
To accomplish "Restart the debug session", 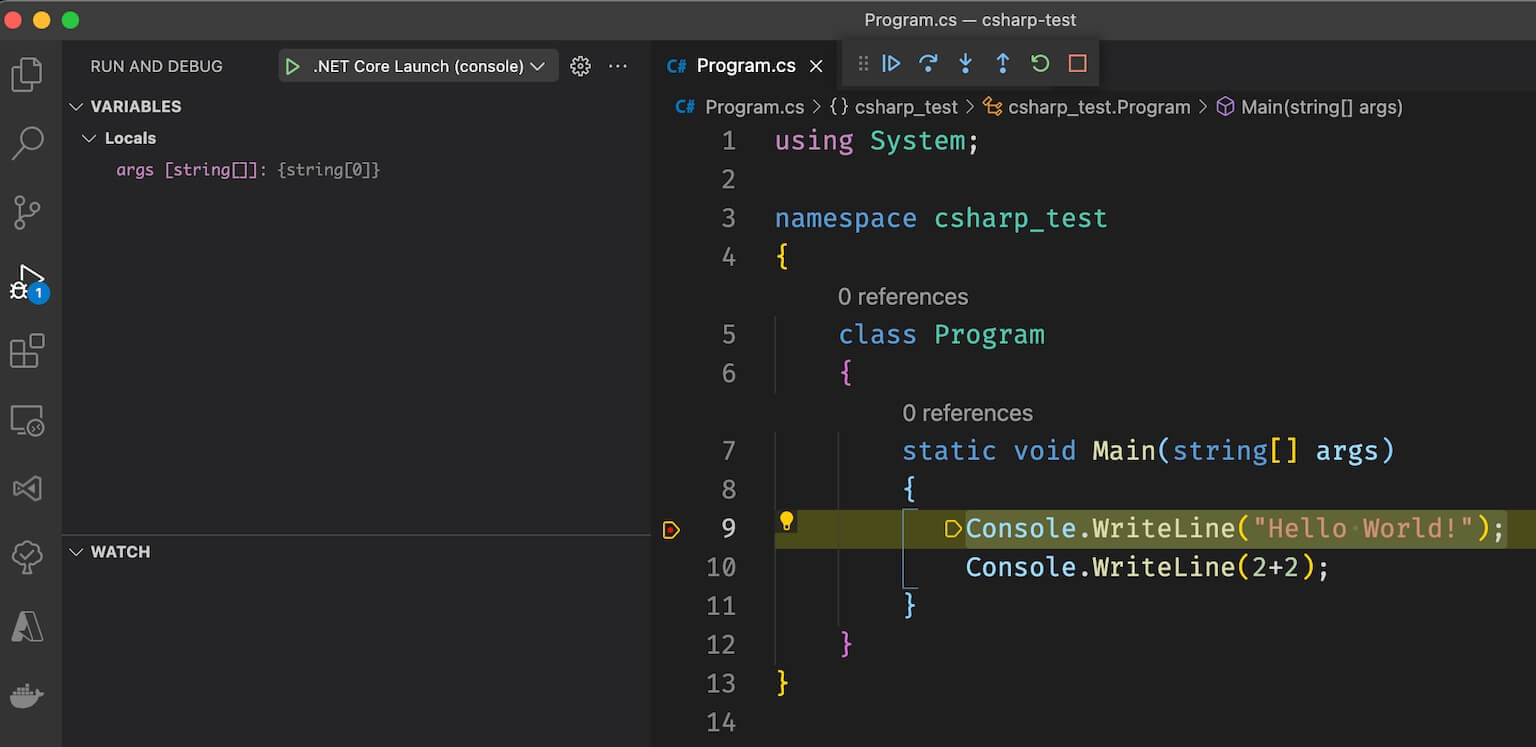I will (1039, 63).
